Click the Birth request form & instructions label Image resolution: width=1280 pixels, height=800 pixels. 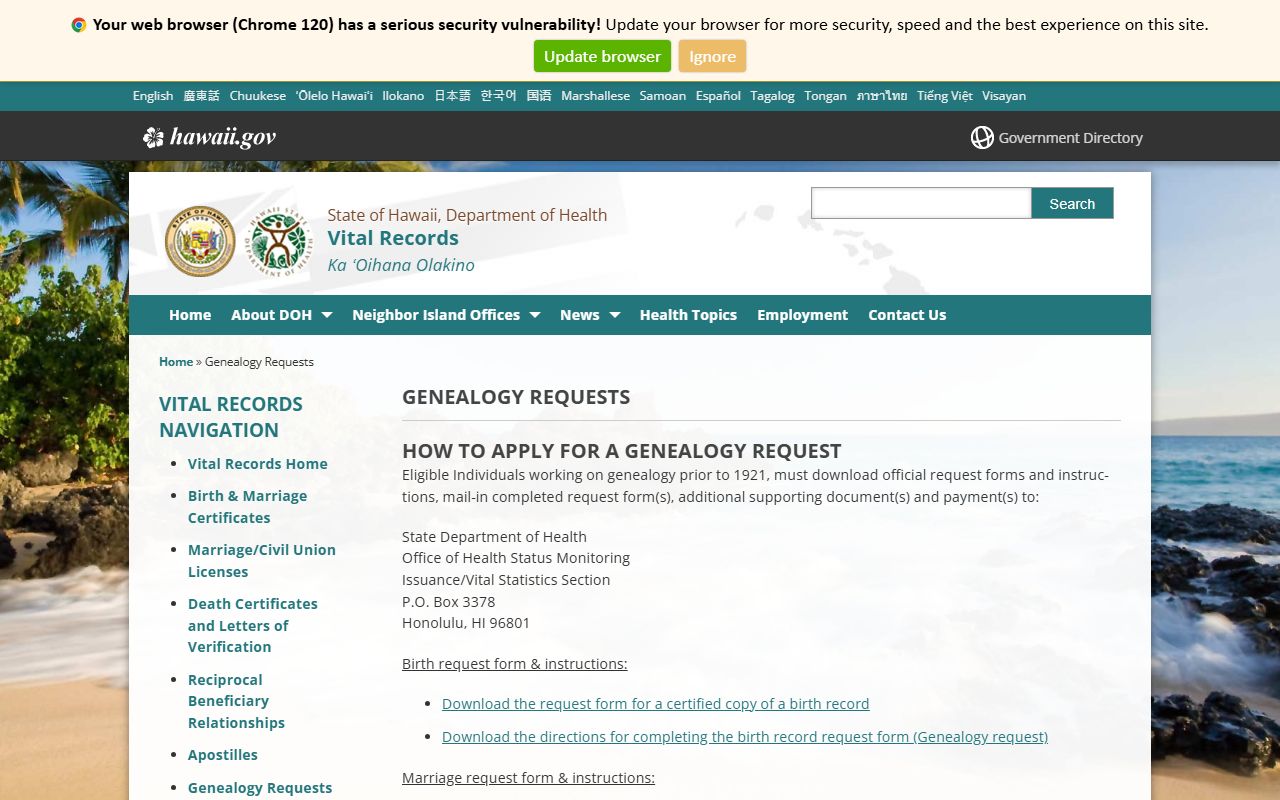pos(515,664)
